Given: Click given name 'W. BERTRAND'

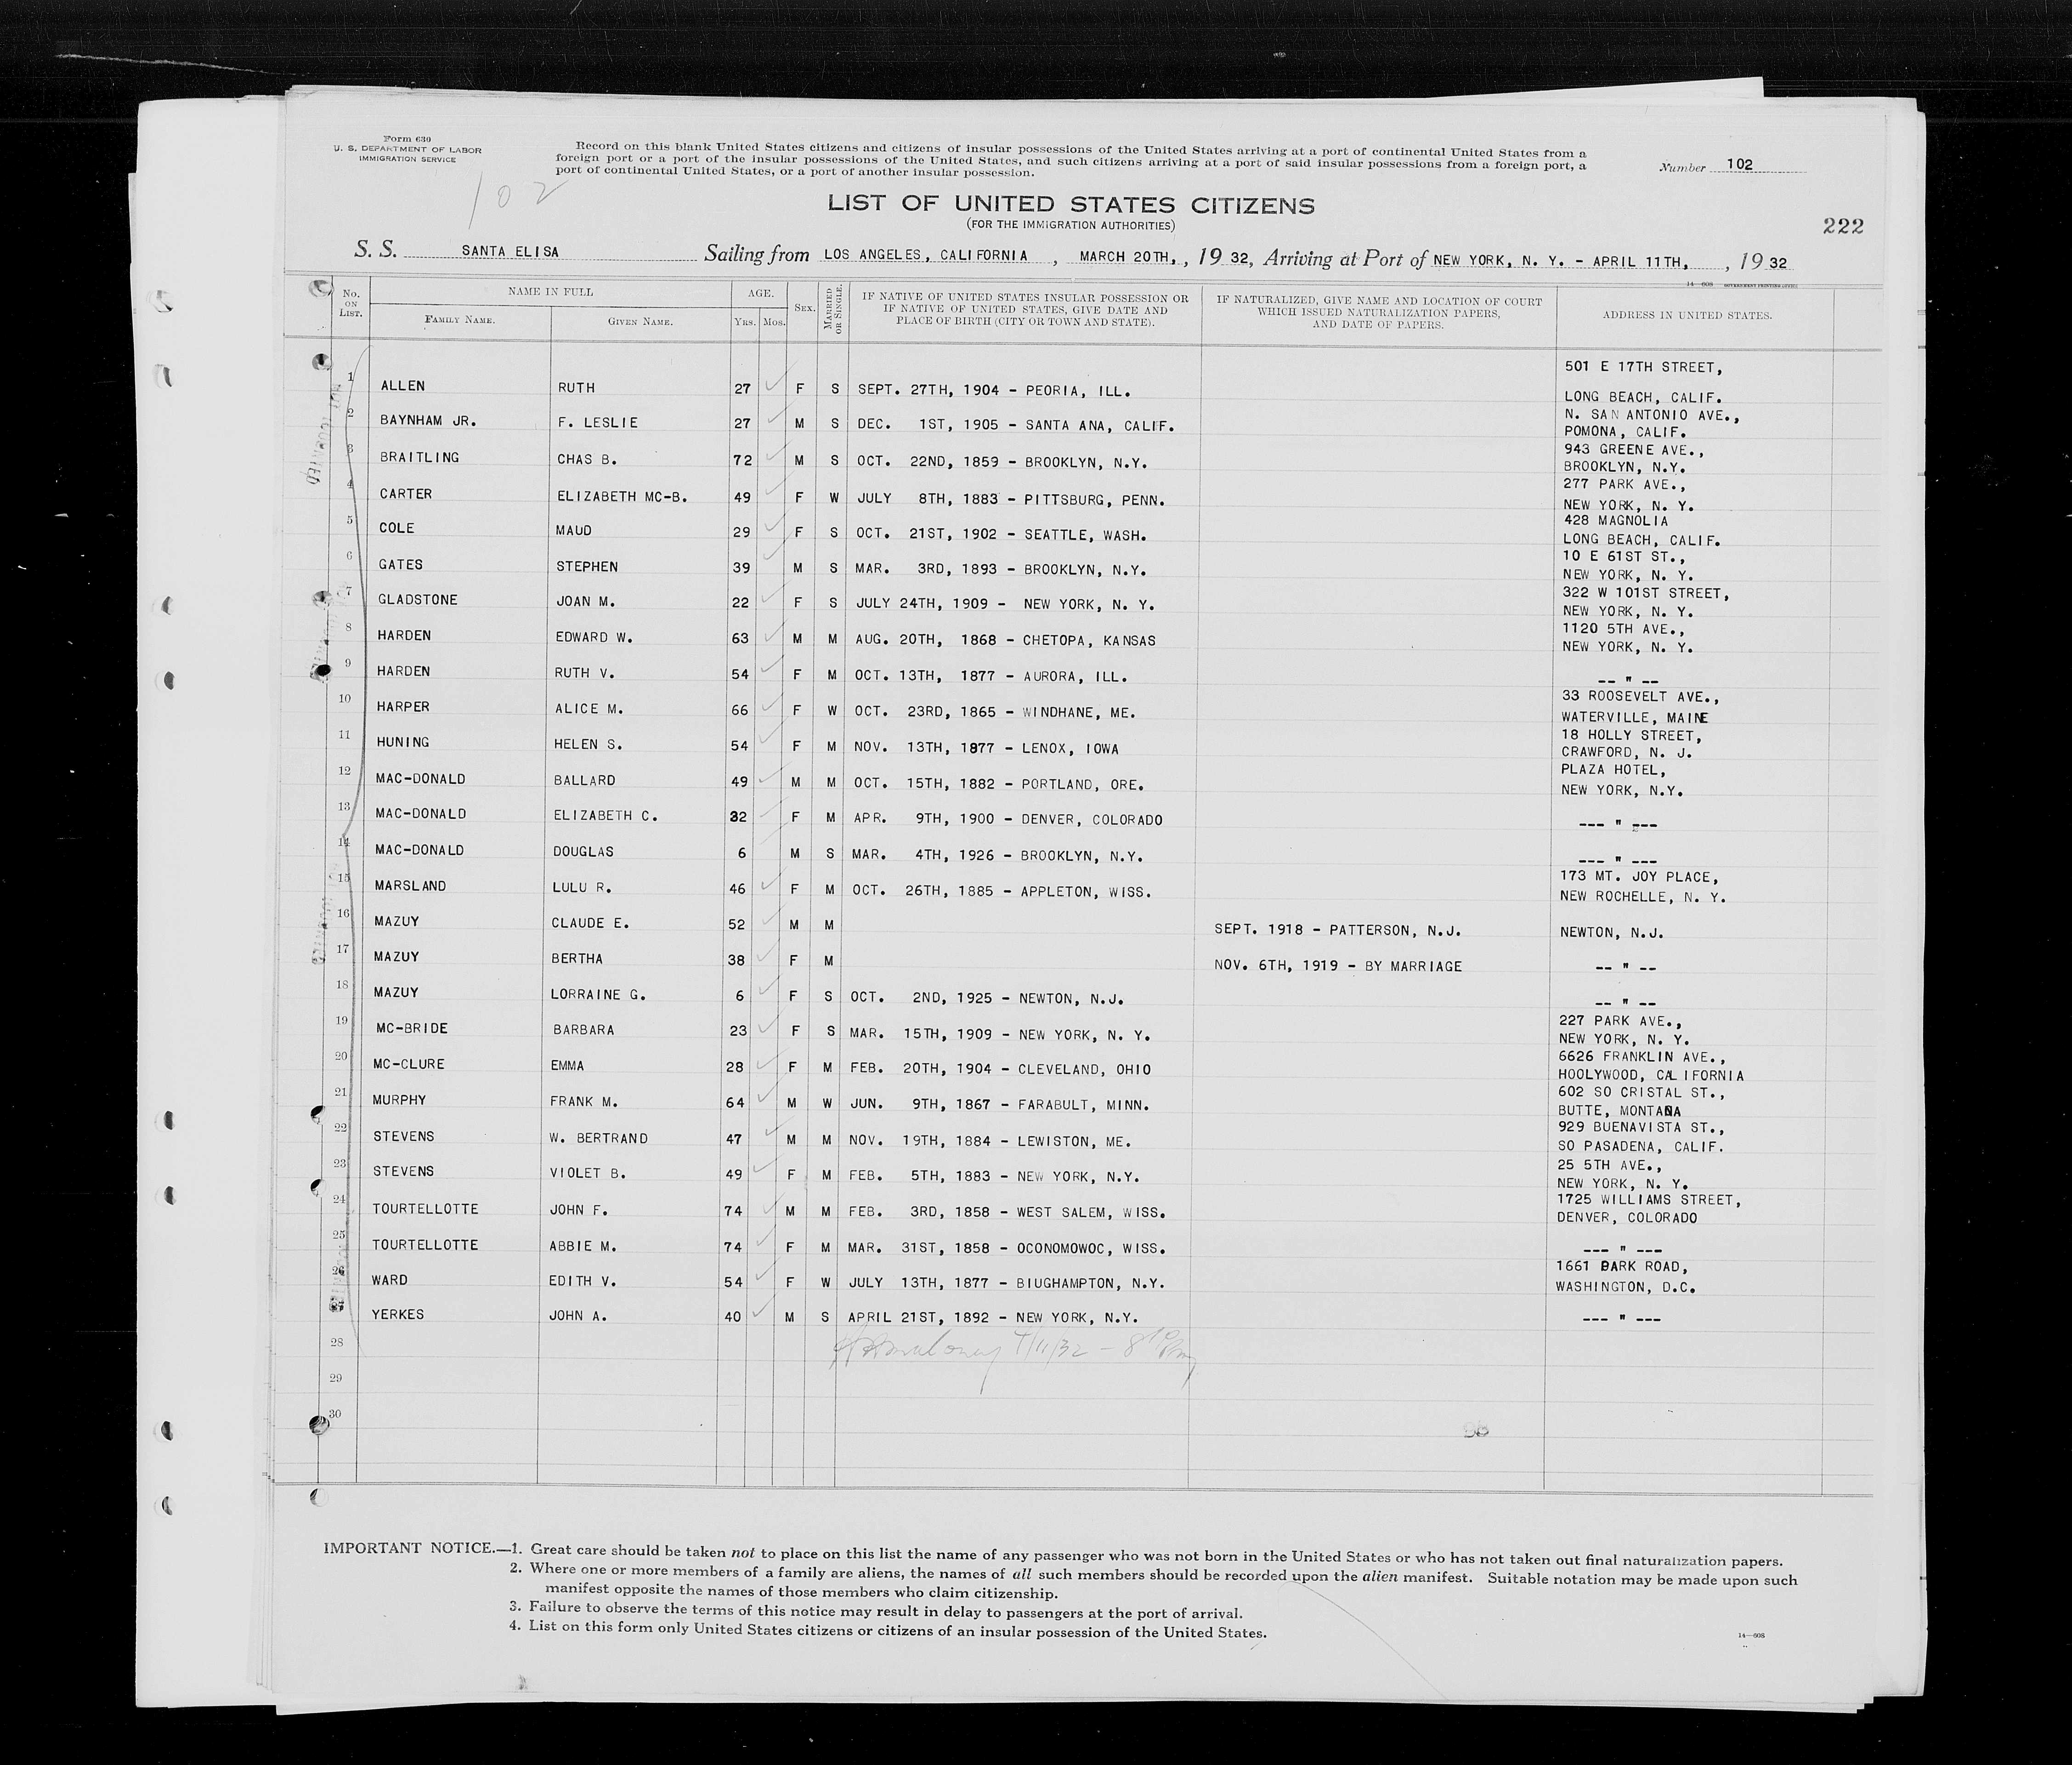Looking at the screenshot, I should click(x=599, y=1138).
